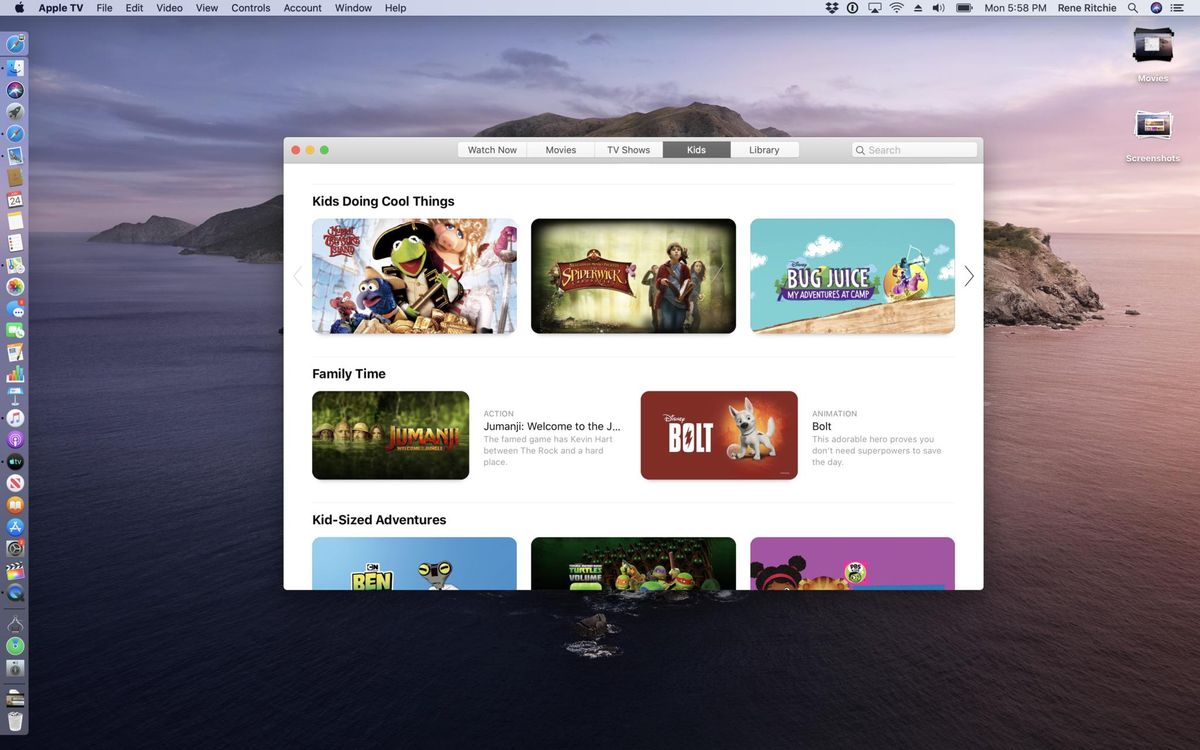1200x750 pixels.
Task: Click right arrow in Kids Doing Cool Things row
Action: 968,276
